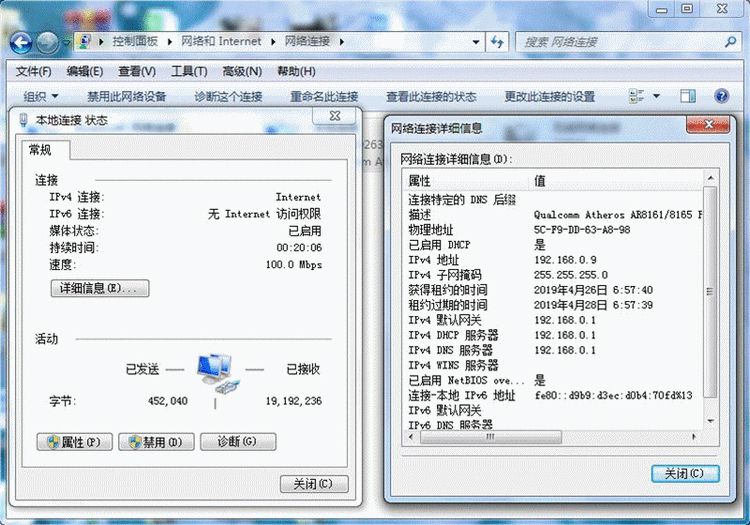This screenshot has width=750, height=525.
Task: Expand the arrow after 网络和 Internet breadcrumb
Action: pos(273,42)
